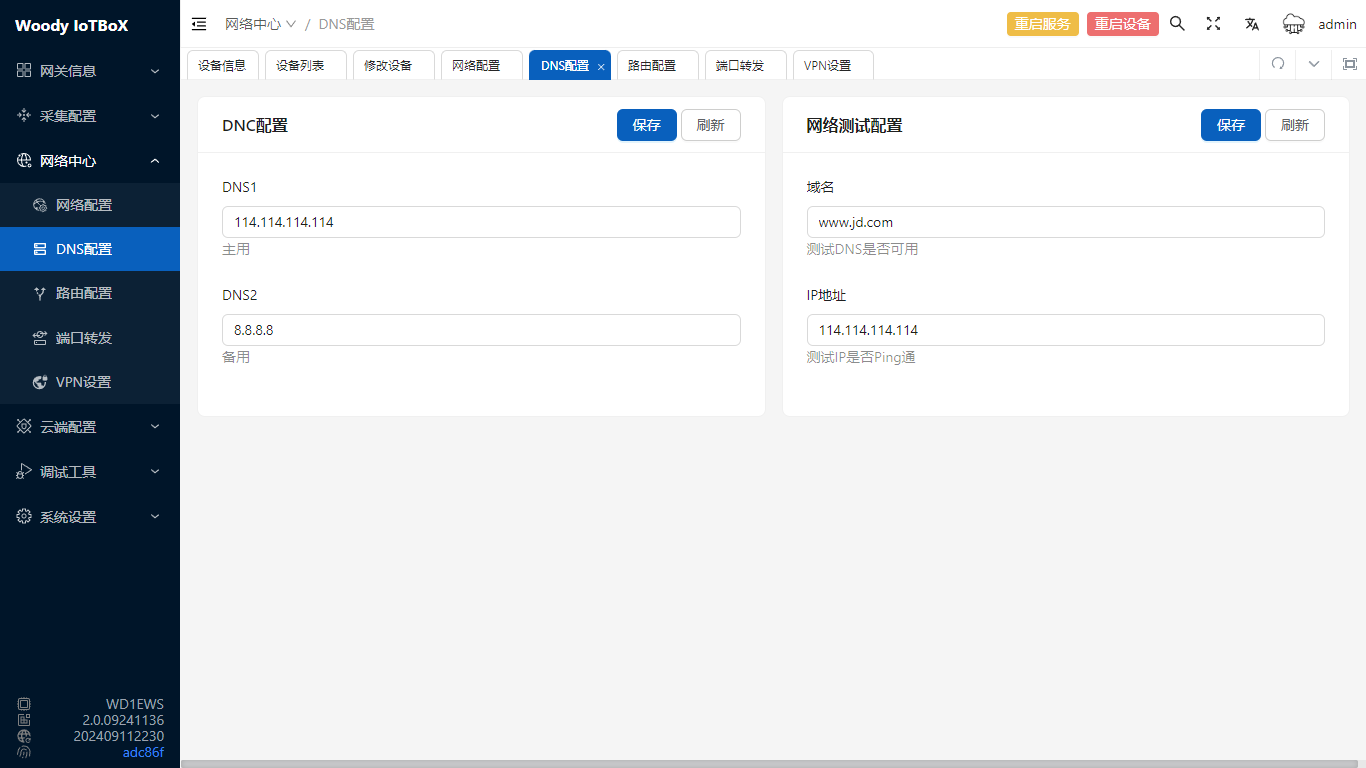Save the DNC配置 panel settings
The width and height of the screenshot is (1366, 768).
(646, 125)
